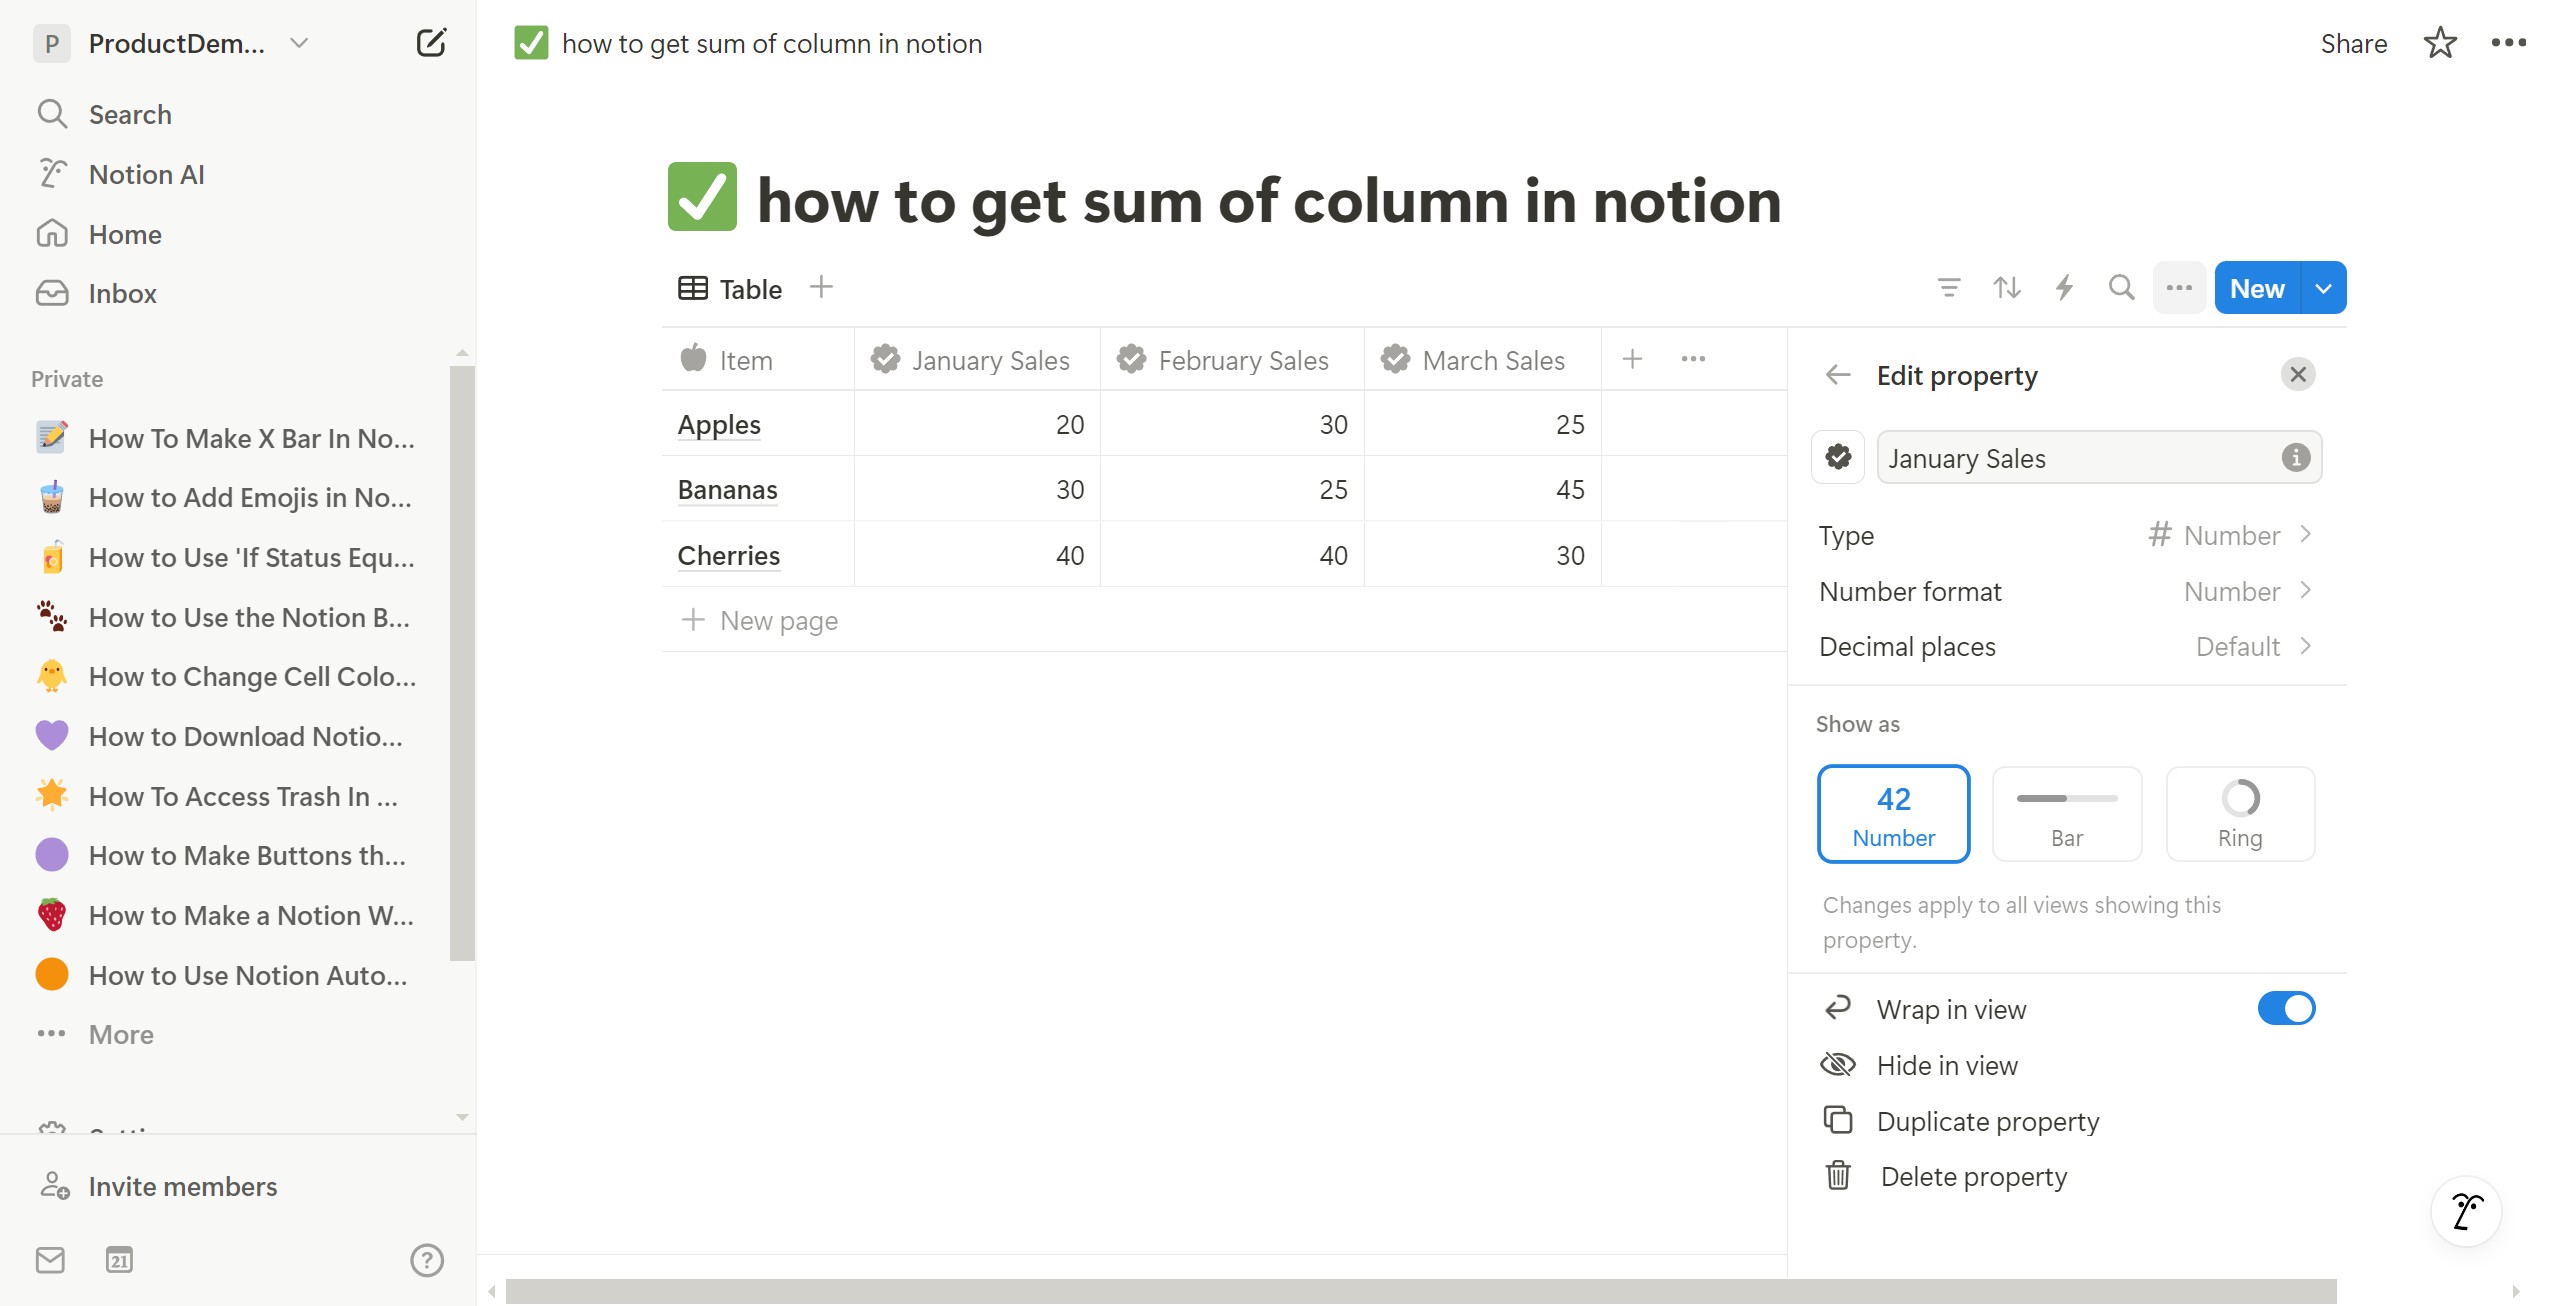Favorite this page with the star icon
This screenshot has height=1306, width=2561.
pos(2440,43)
